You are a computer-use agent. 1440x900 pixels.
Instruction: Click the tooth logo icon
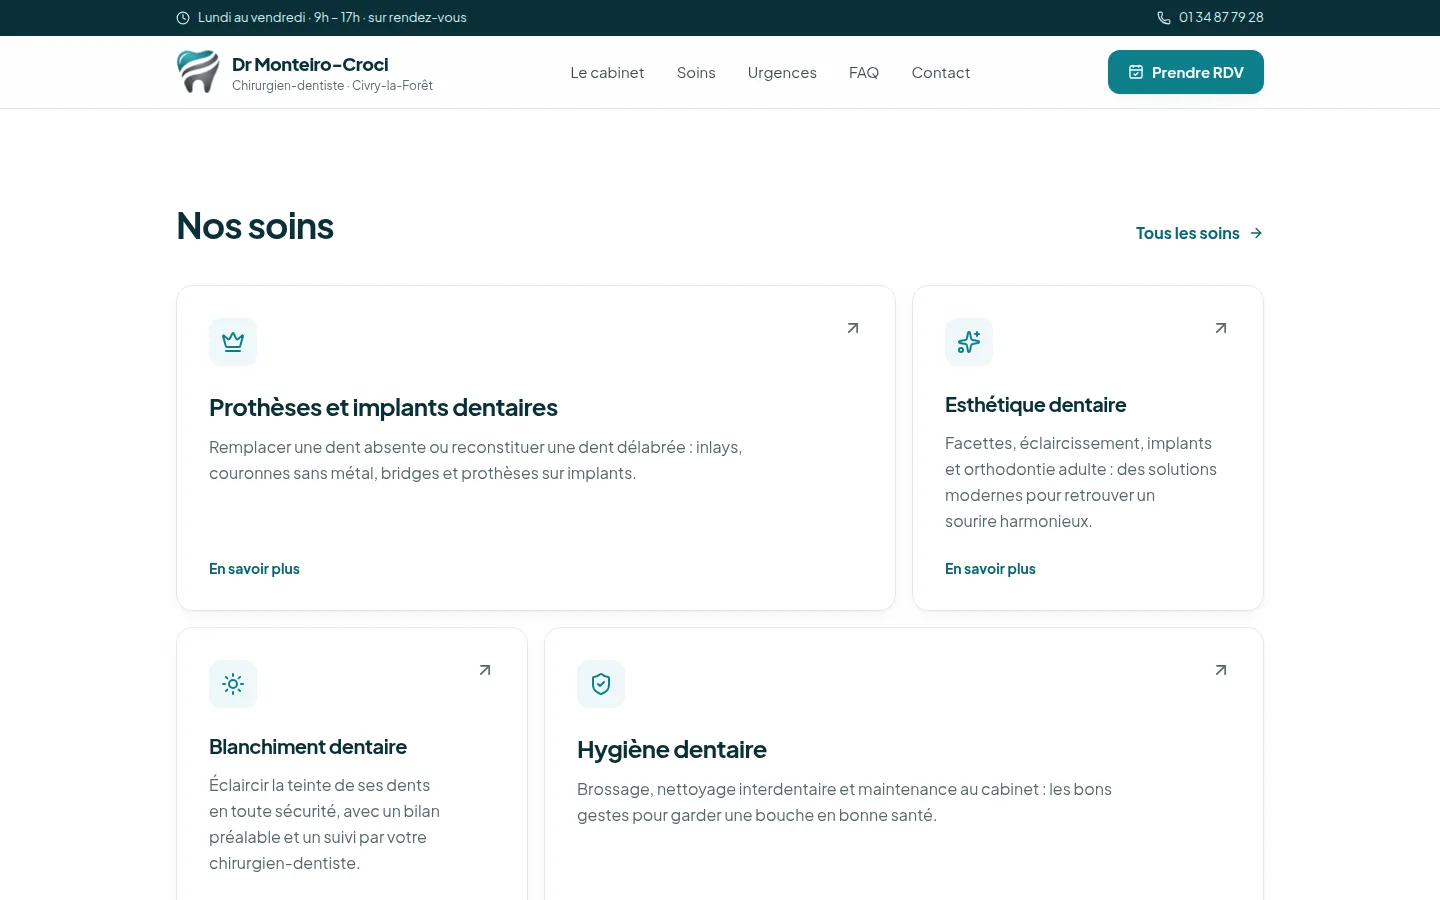(x=198, y=72)
